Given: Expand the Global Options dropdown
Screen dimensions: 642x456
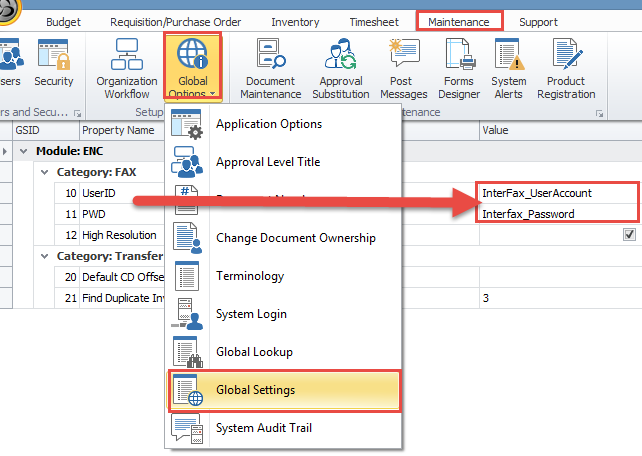Looking at the screenshot, I should coord(191,67).
